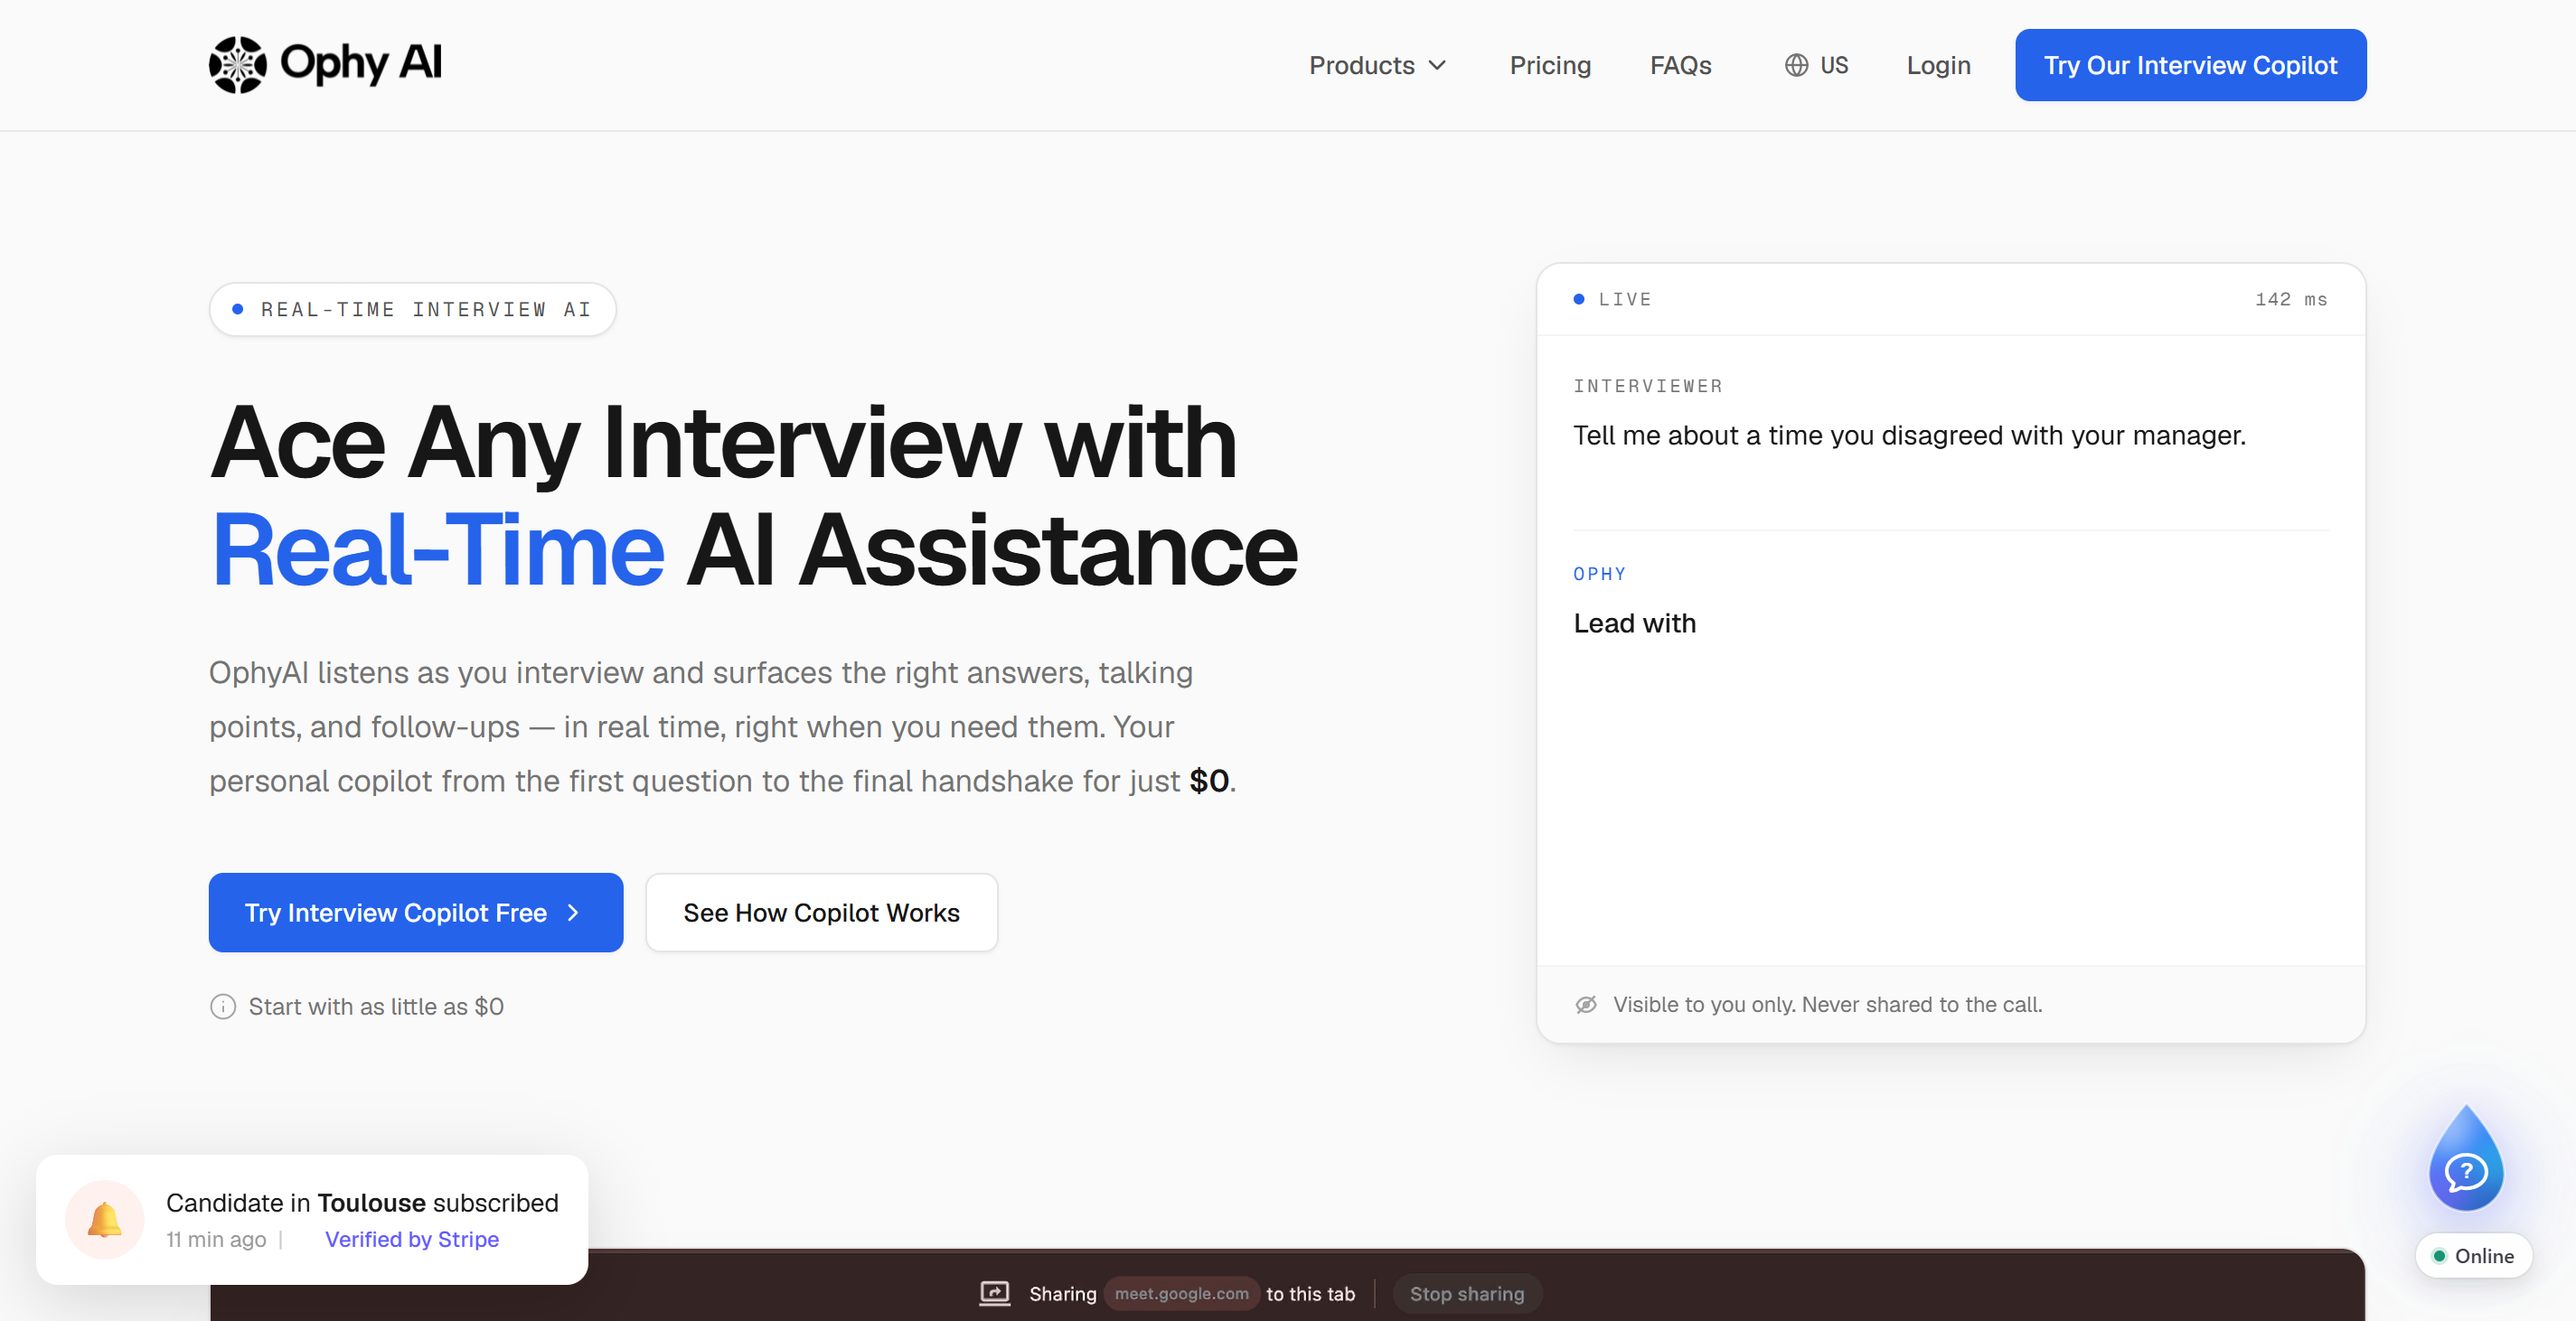Click the hidden-eye privacy icon
The height and width of the screenshot is (1321, 2576).
[1585, 1004]
